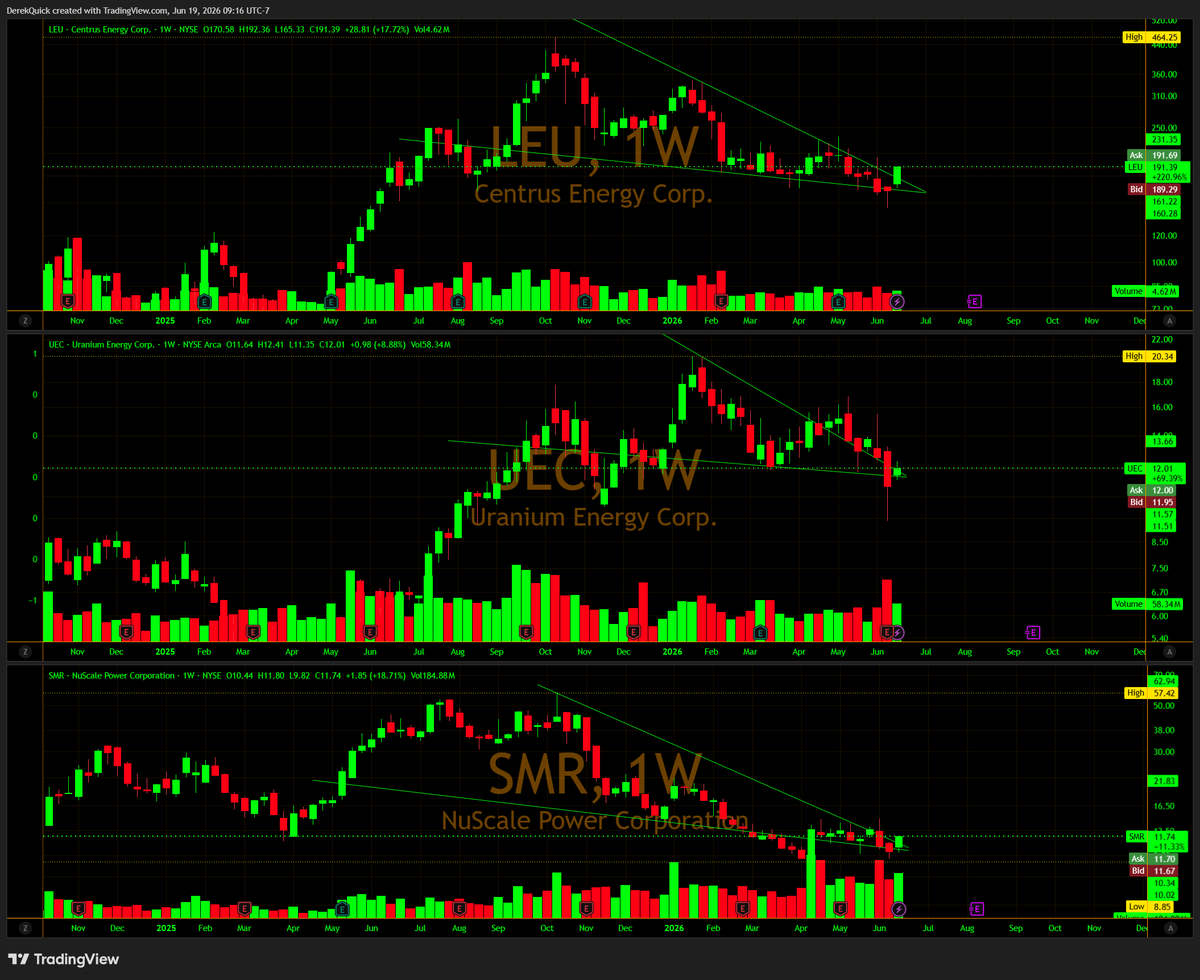1200x980 pixels.
Task: Click SMR earnings icon under May 2025
Action: pos(342,908)
